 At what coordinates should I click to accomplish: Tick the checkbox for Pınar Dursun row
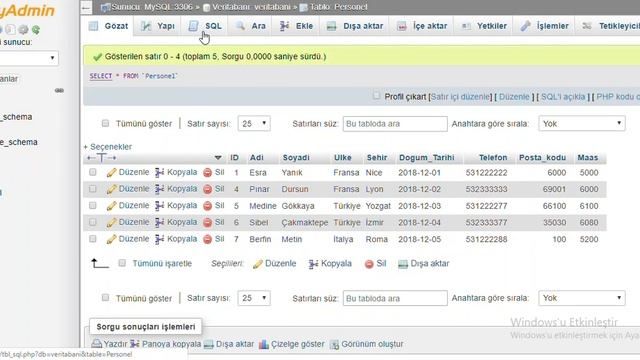pyautogui.click(x=93, y=189)
